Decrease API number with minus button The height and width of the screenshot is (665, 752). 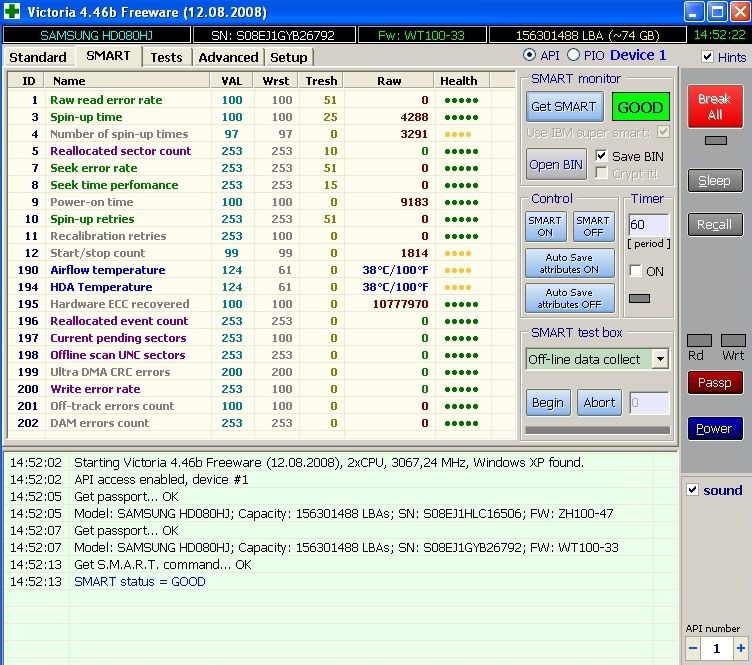[693, 648]
